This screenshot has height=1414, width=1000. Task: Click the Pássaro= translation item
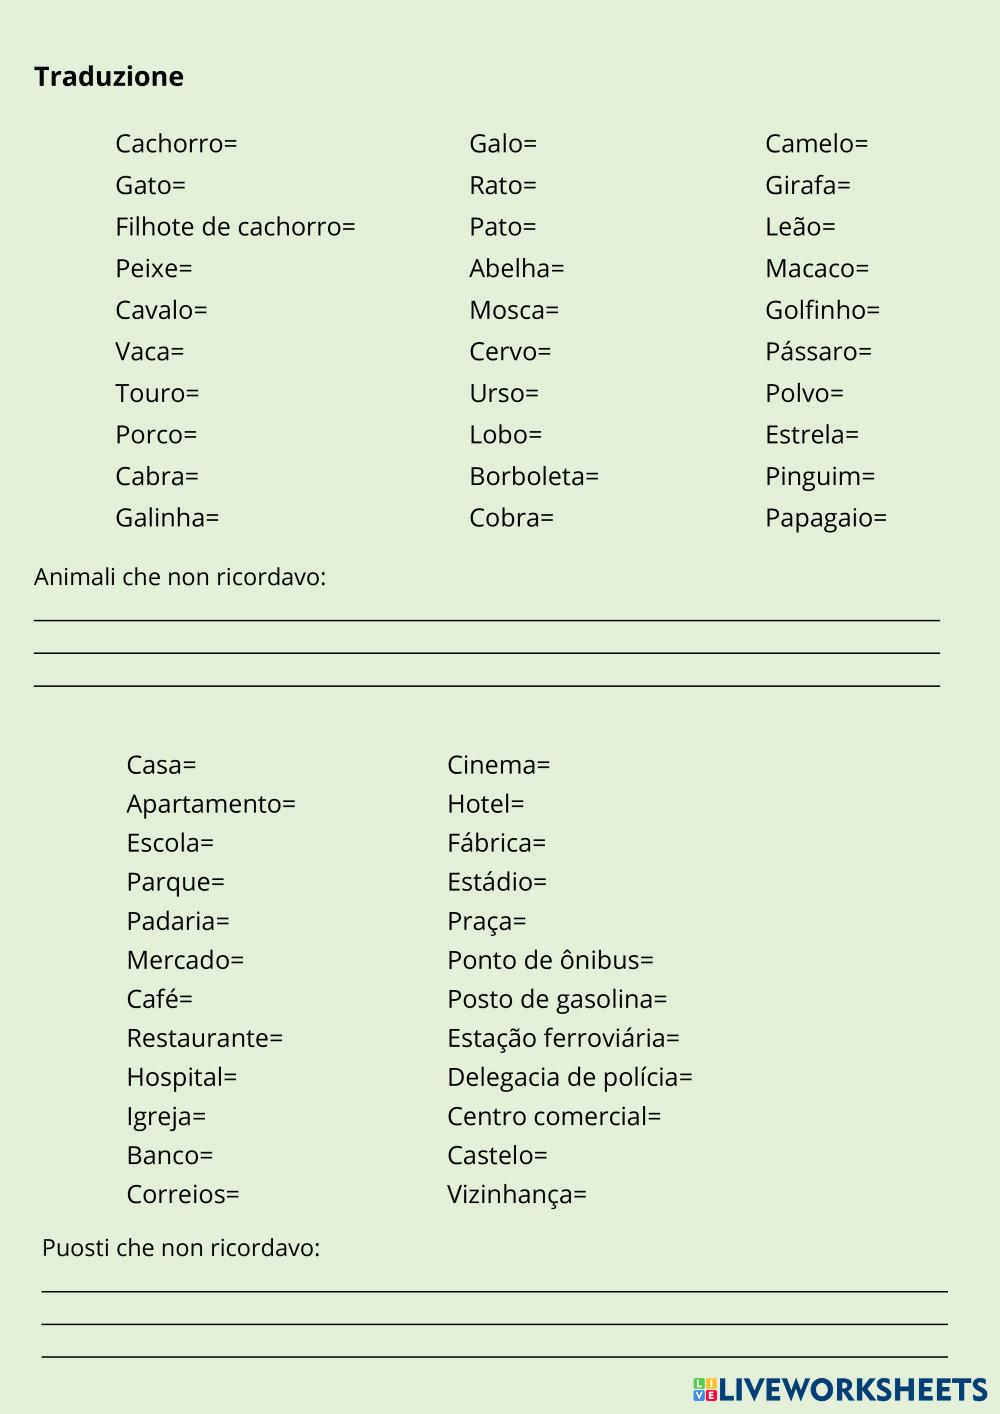(x=818, y=352)
